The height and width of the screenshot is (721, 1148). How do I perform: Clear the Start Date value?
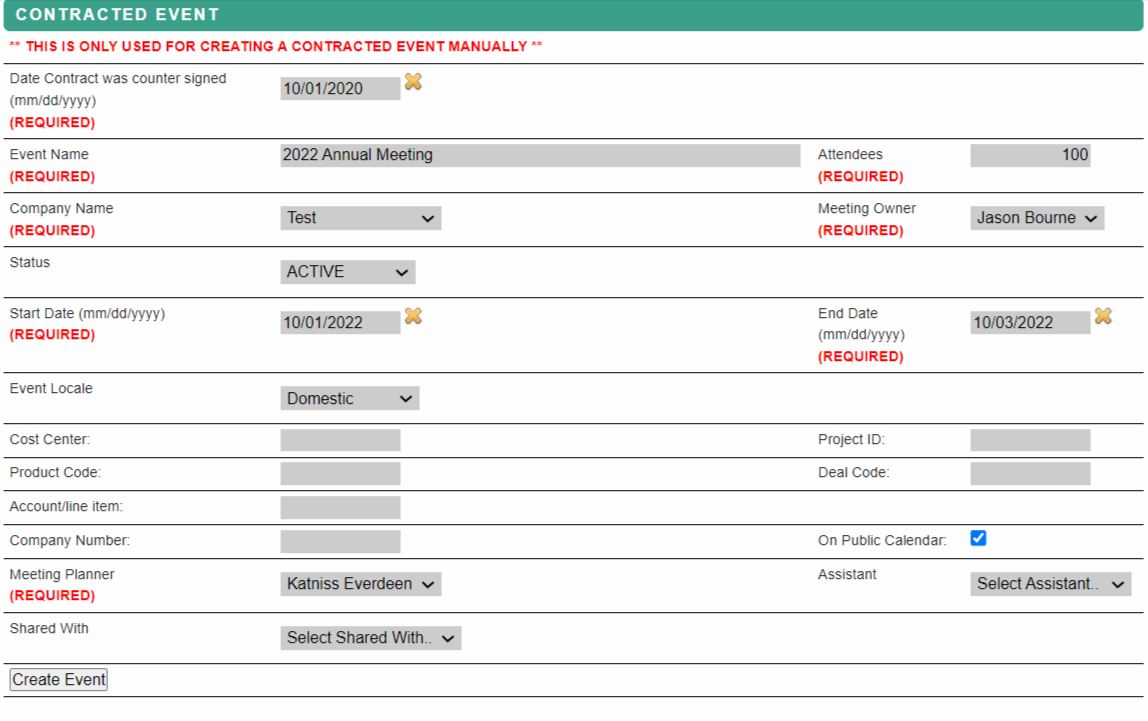tap(413, 316)
